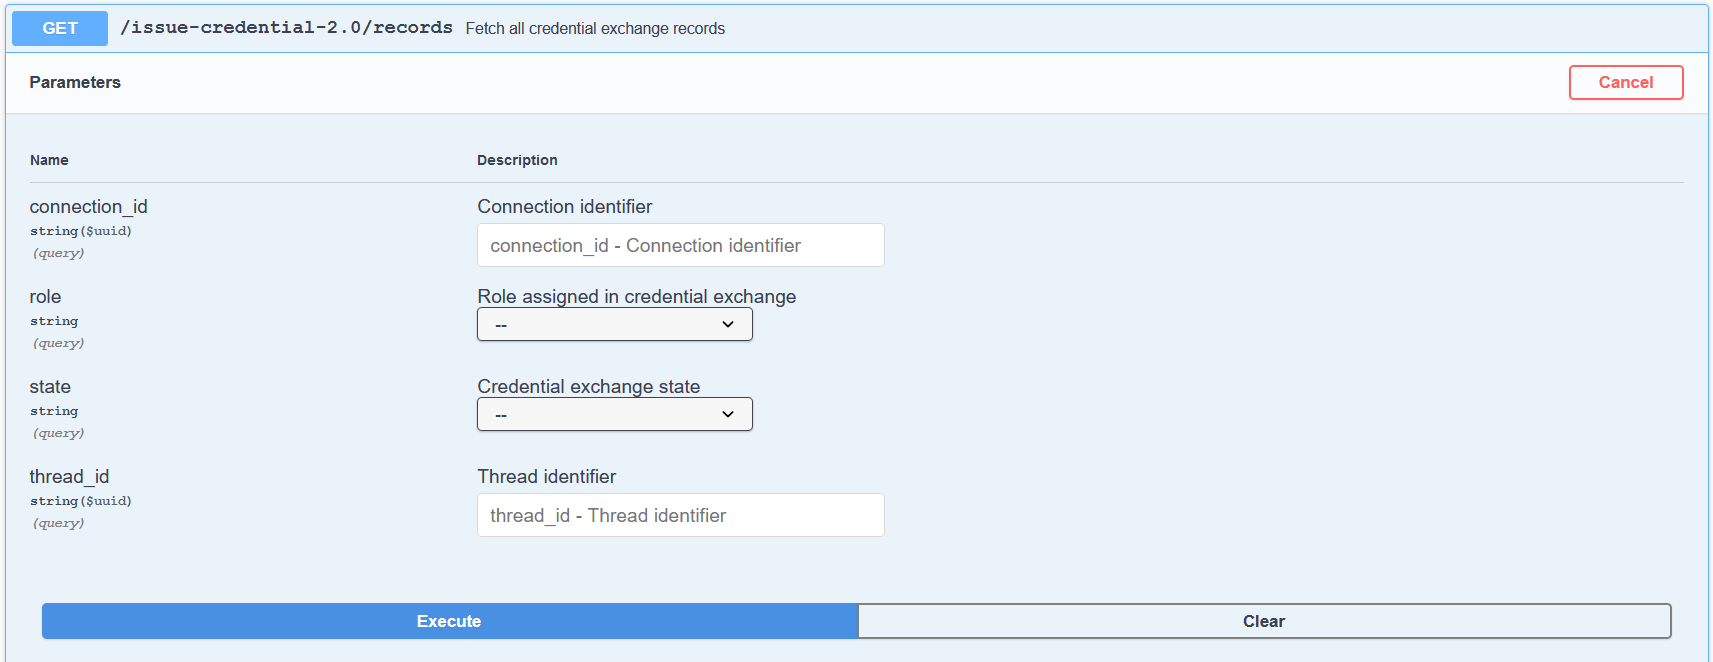Click the Description column header
The image size is (1713, 662).
pyautogui.click(x=517, y=160)
